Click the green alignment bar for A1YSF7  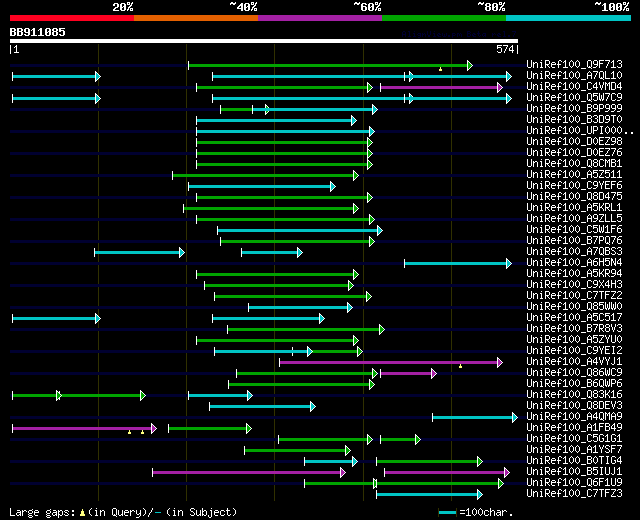pos(297,451)
